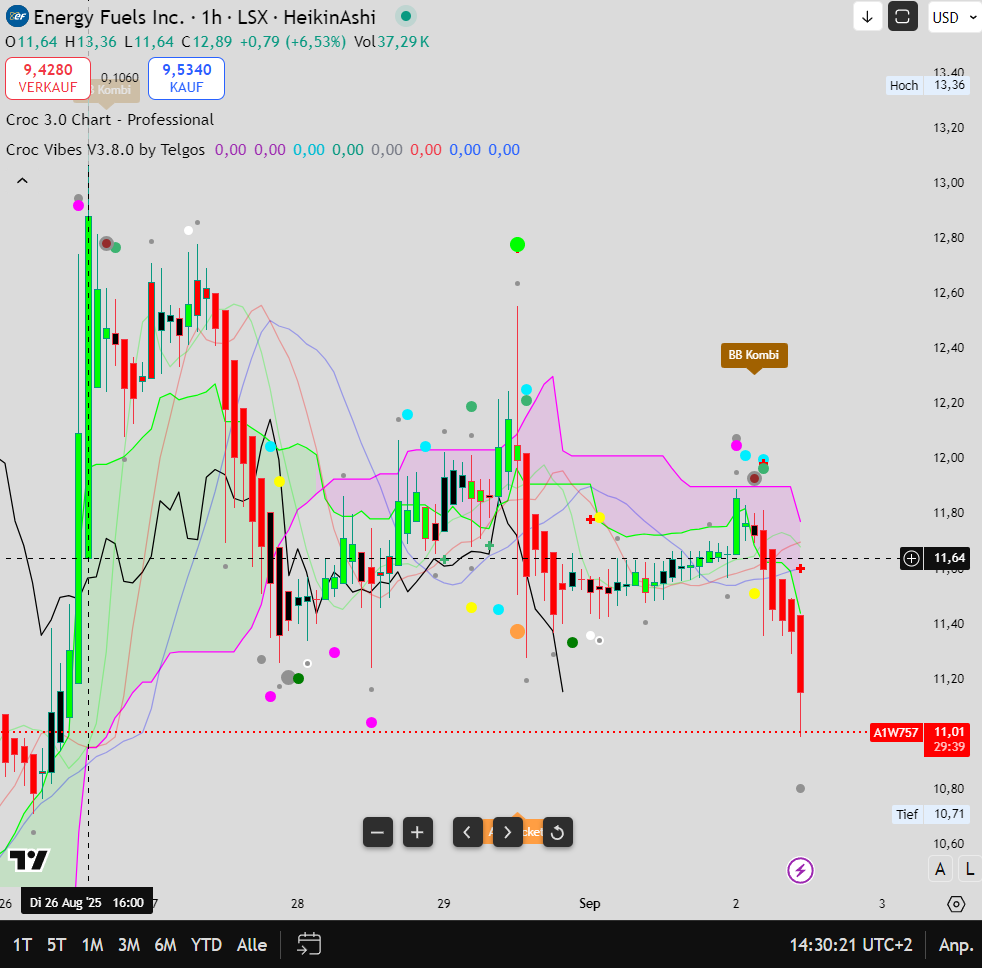Viewport: 982px width, 968px height.
Task: Toggle logarithmic scale with the L button
Action: (x=969, y=869)
